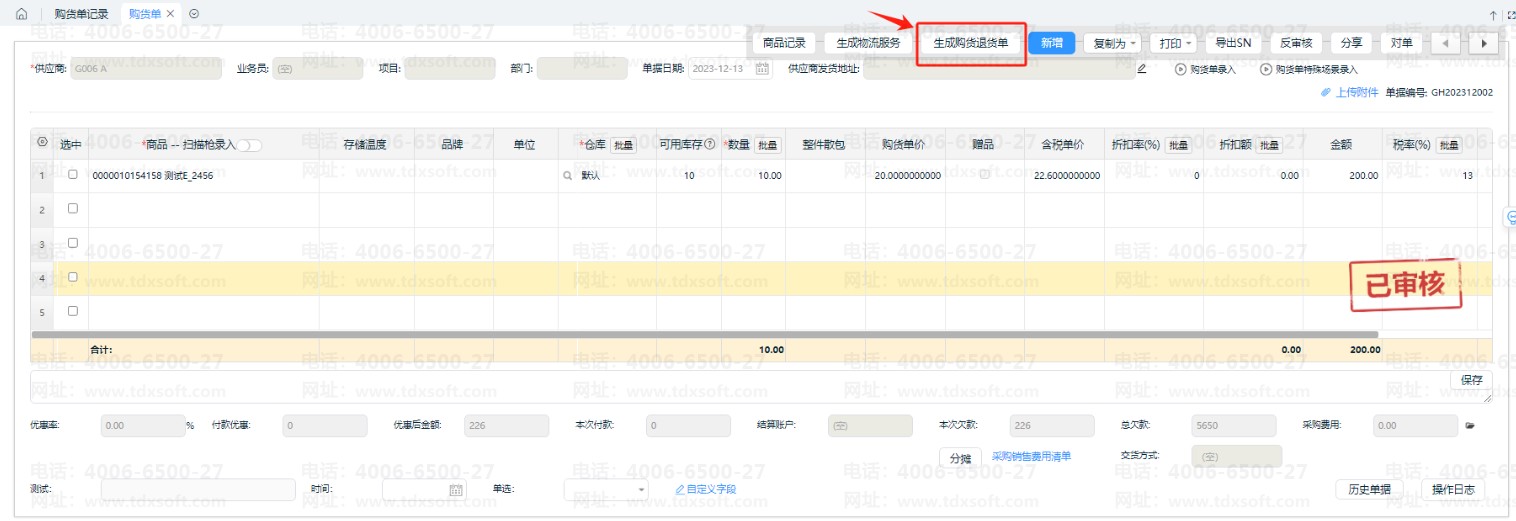Check the checkbox for row 1
This screenshot has height=521, width=1516.
click(72, 175)
